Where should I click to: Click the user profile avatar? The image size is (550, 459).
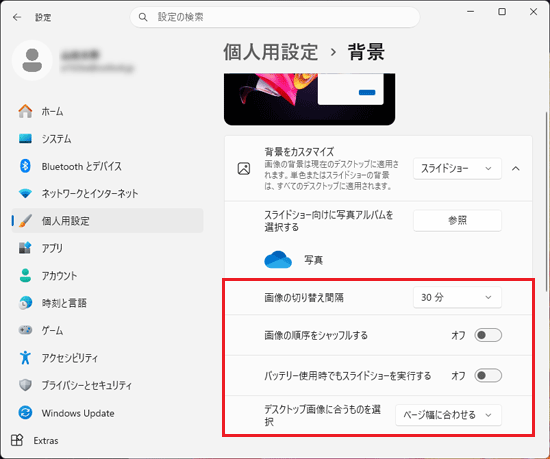[32, 60]
